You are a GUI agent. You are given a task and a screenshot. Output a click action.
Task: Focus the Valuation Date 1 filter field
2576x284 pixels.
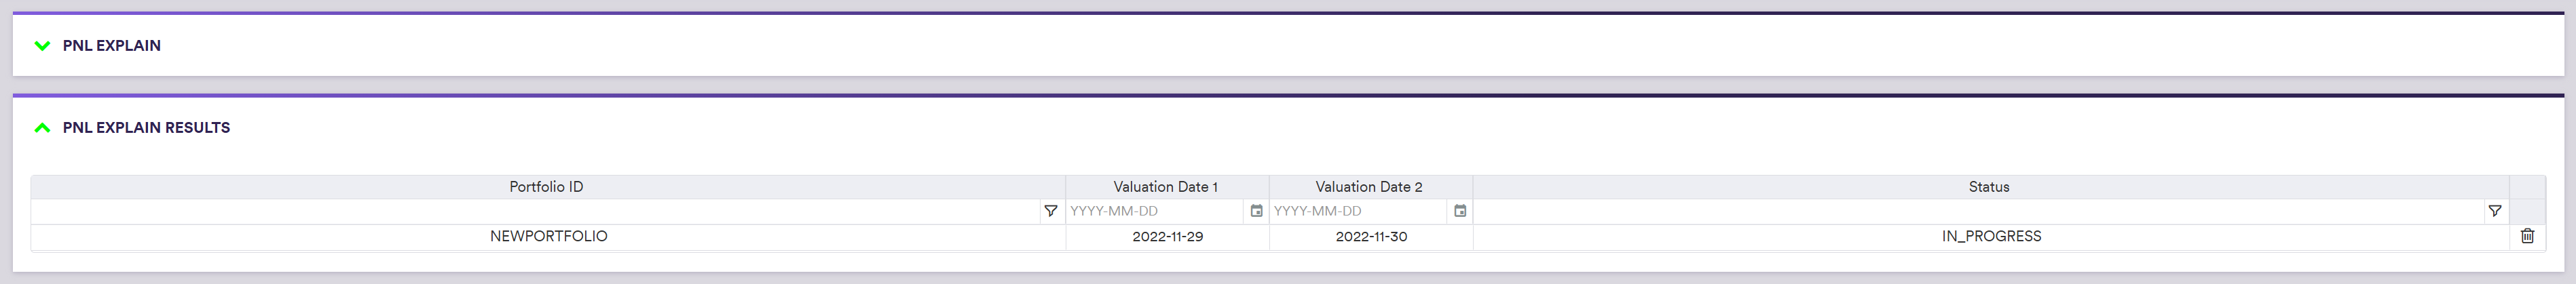tap(1154, 211)
